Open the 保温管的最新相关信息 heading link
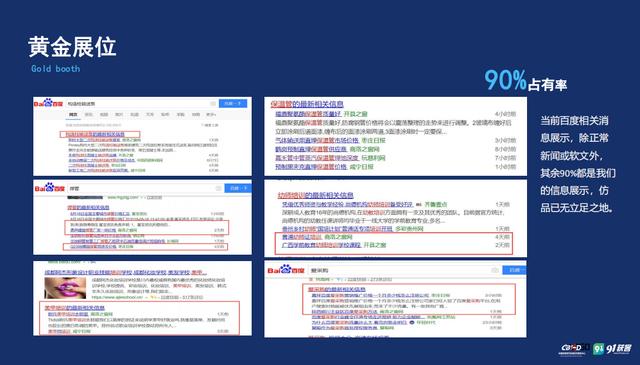The image size is (640, 365). click(307, 104)
